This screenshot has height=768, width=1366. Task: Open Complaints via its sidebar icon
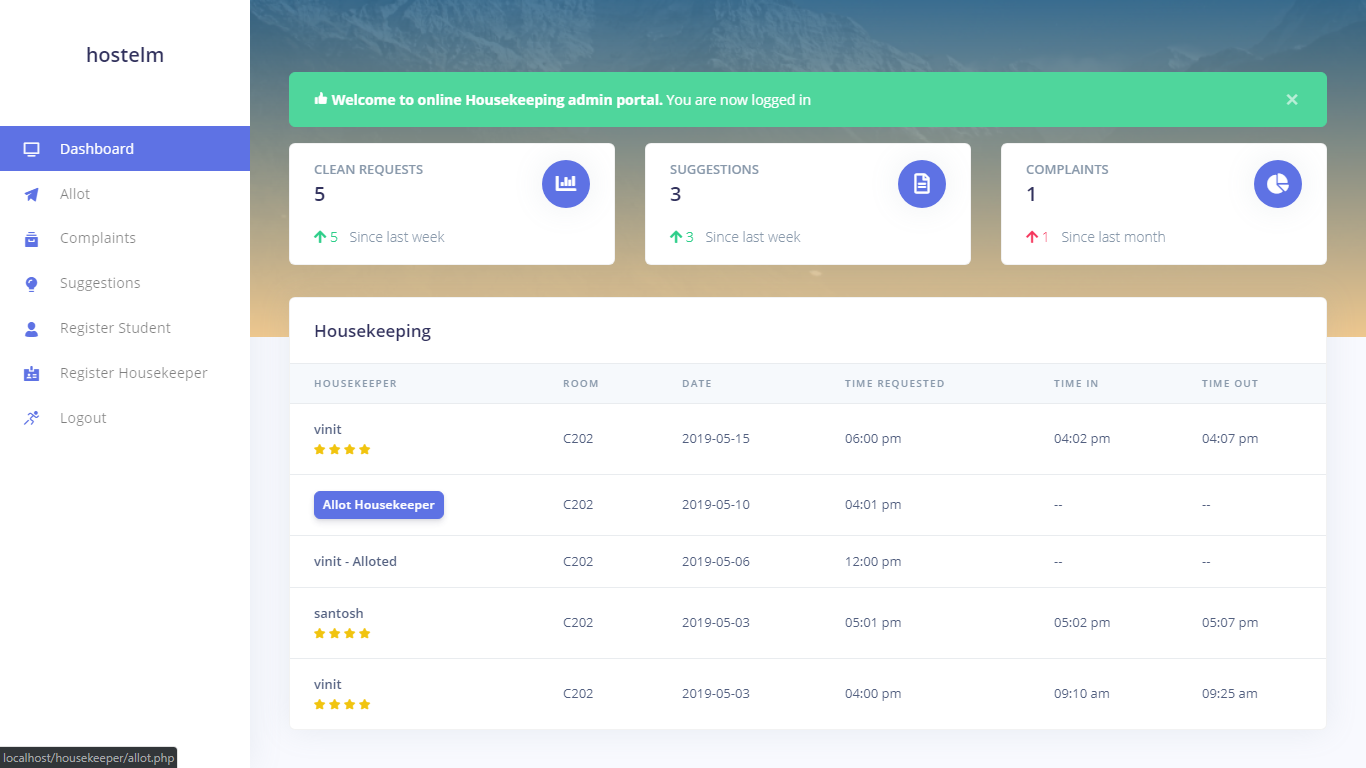31,238
